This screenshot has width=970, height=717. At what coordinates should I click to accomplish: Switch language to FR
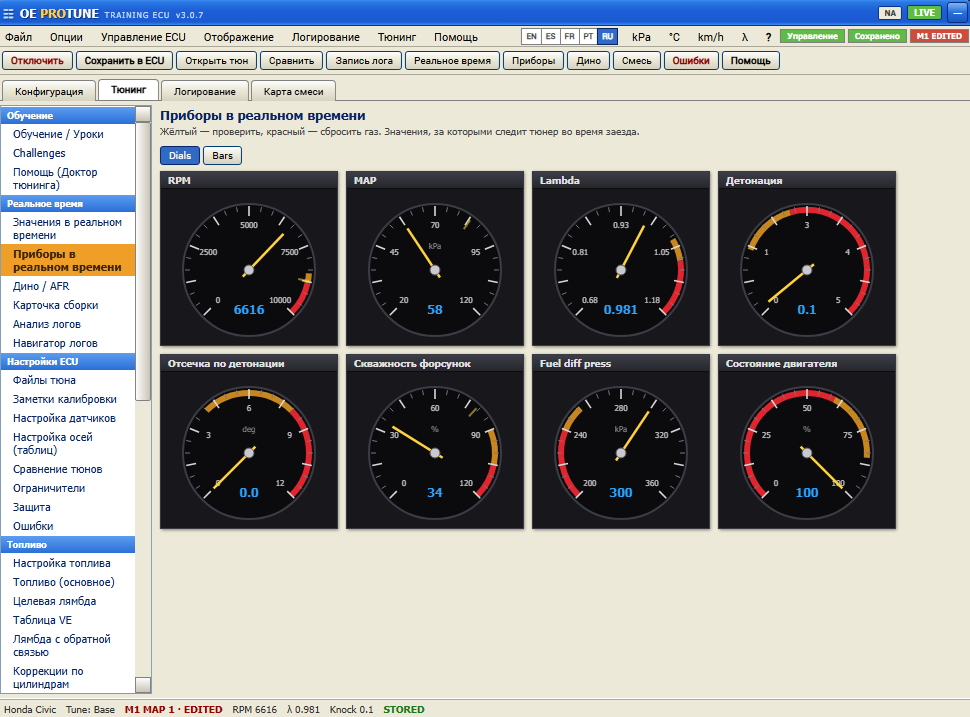click(x=569, y=36)
